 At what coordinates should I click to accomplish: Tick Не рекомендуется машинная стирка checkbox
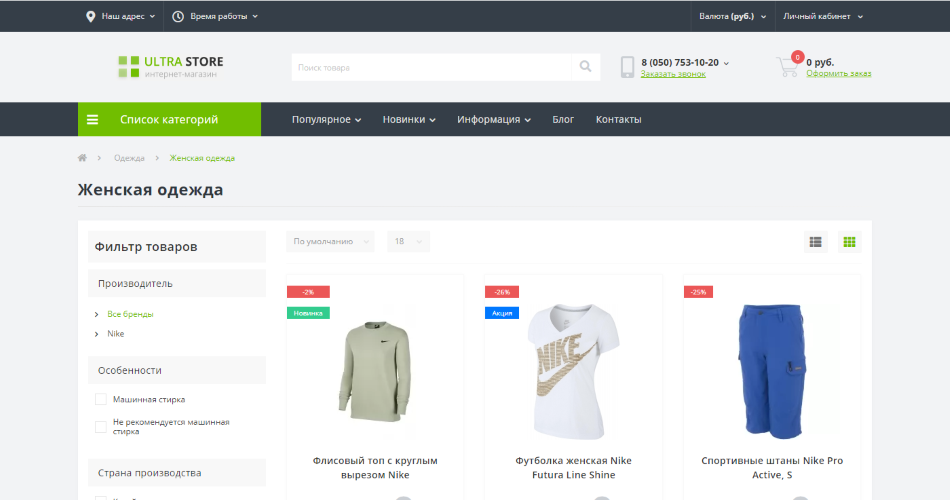(x=101, y=427)
